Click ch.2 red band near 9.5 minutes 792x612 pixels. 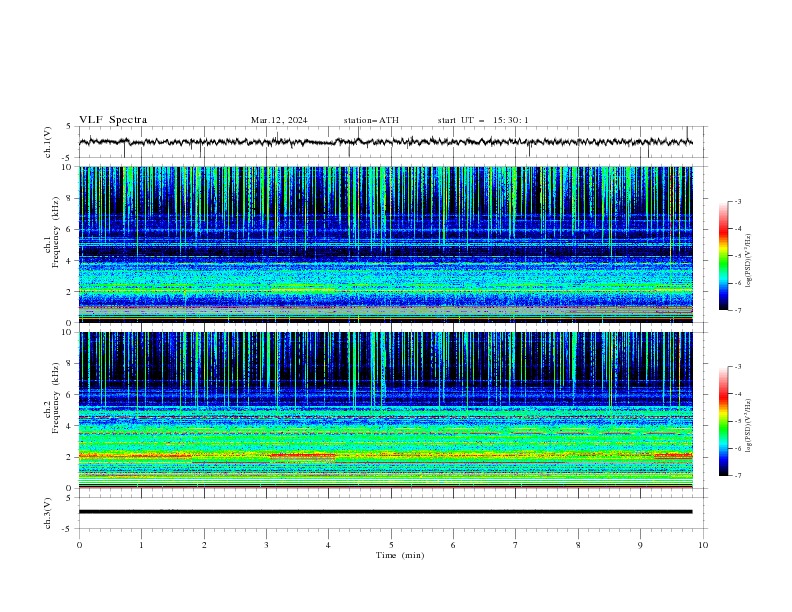pyautogui.click(x=673, y=455)
